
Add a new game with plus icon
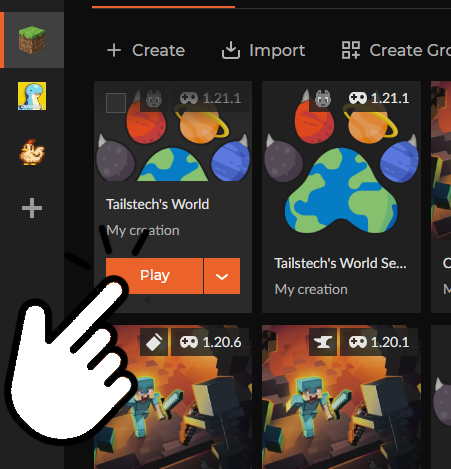click(x=32, y=208)
